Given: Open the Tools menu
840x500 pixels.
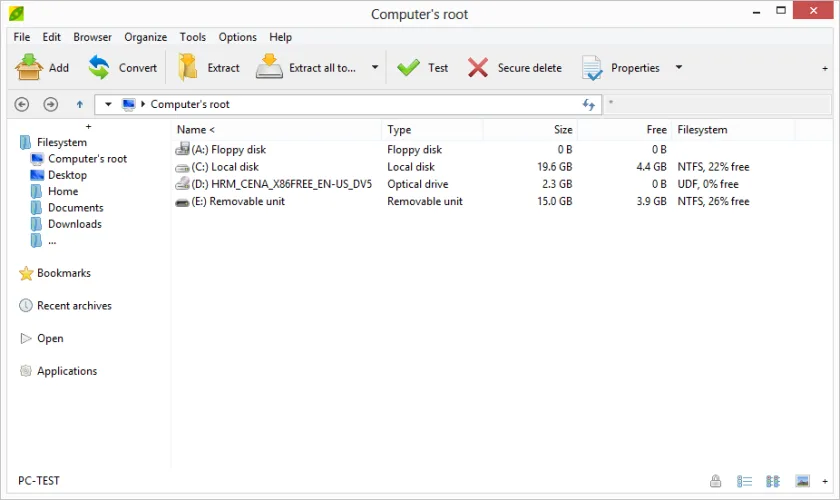Looking at the screenshot, I should pyautogui.click(x=193, y=37).
